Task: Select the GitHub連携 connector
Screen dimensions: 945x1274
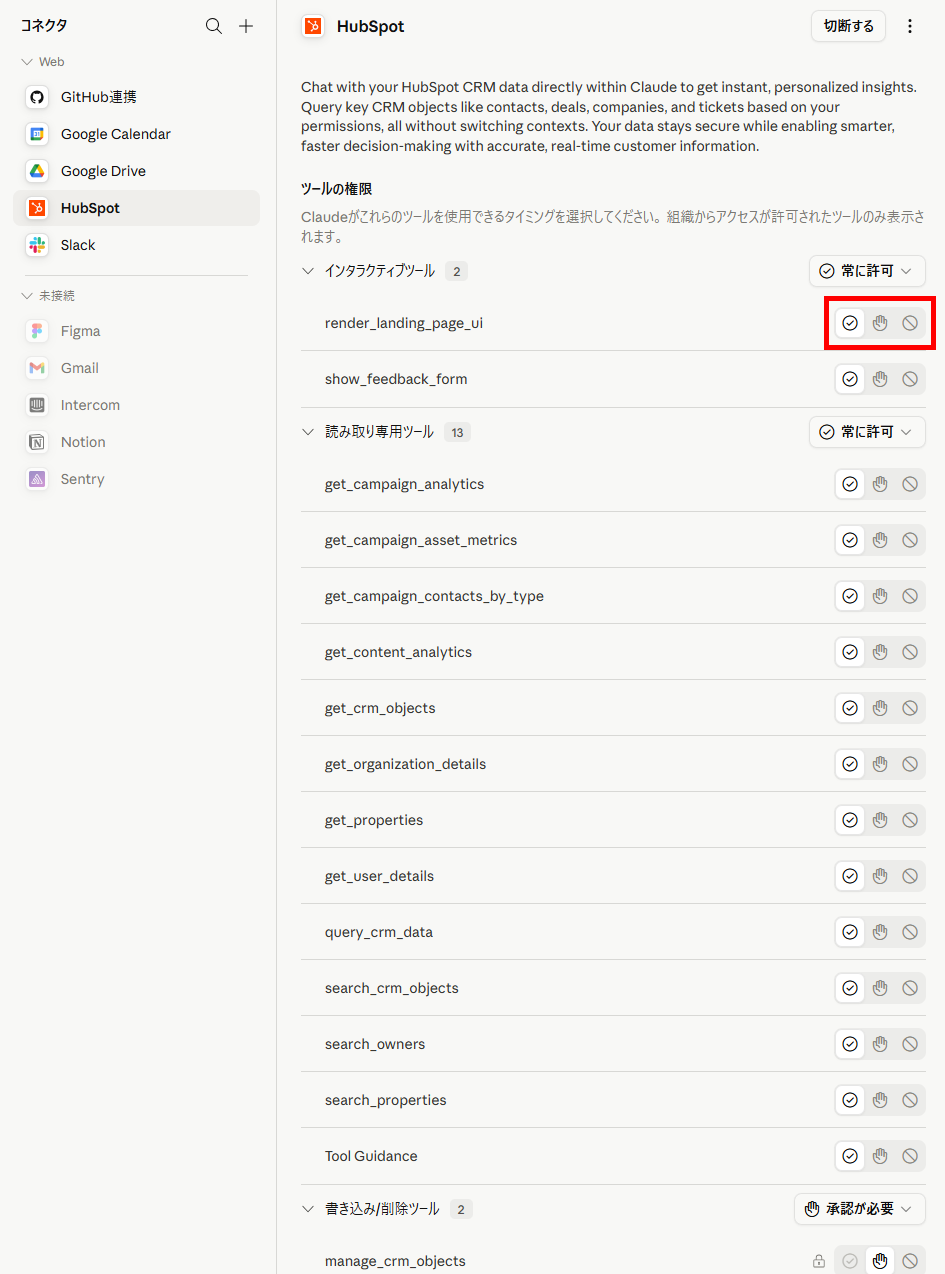Action: (x=136, y=97)
